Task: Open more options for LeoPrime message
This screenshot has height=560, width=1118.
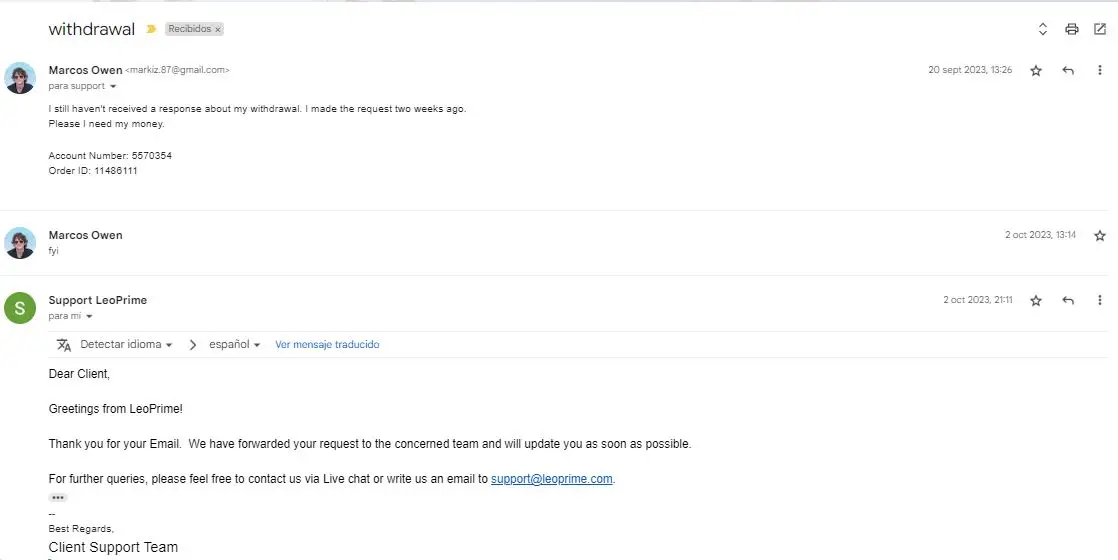Action: 1100,300
